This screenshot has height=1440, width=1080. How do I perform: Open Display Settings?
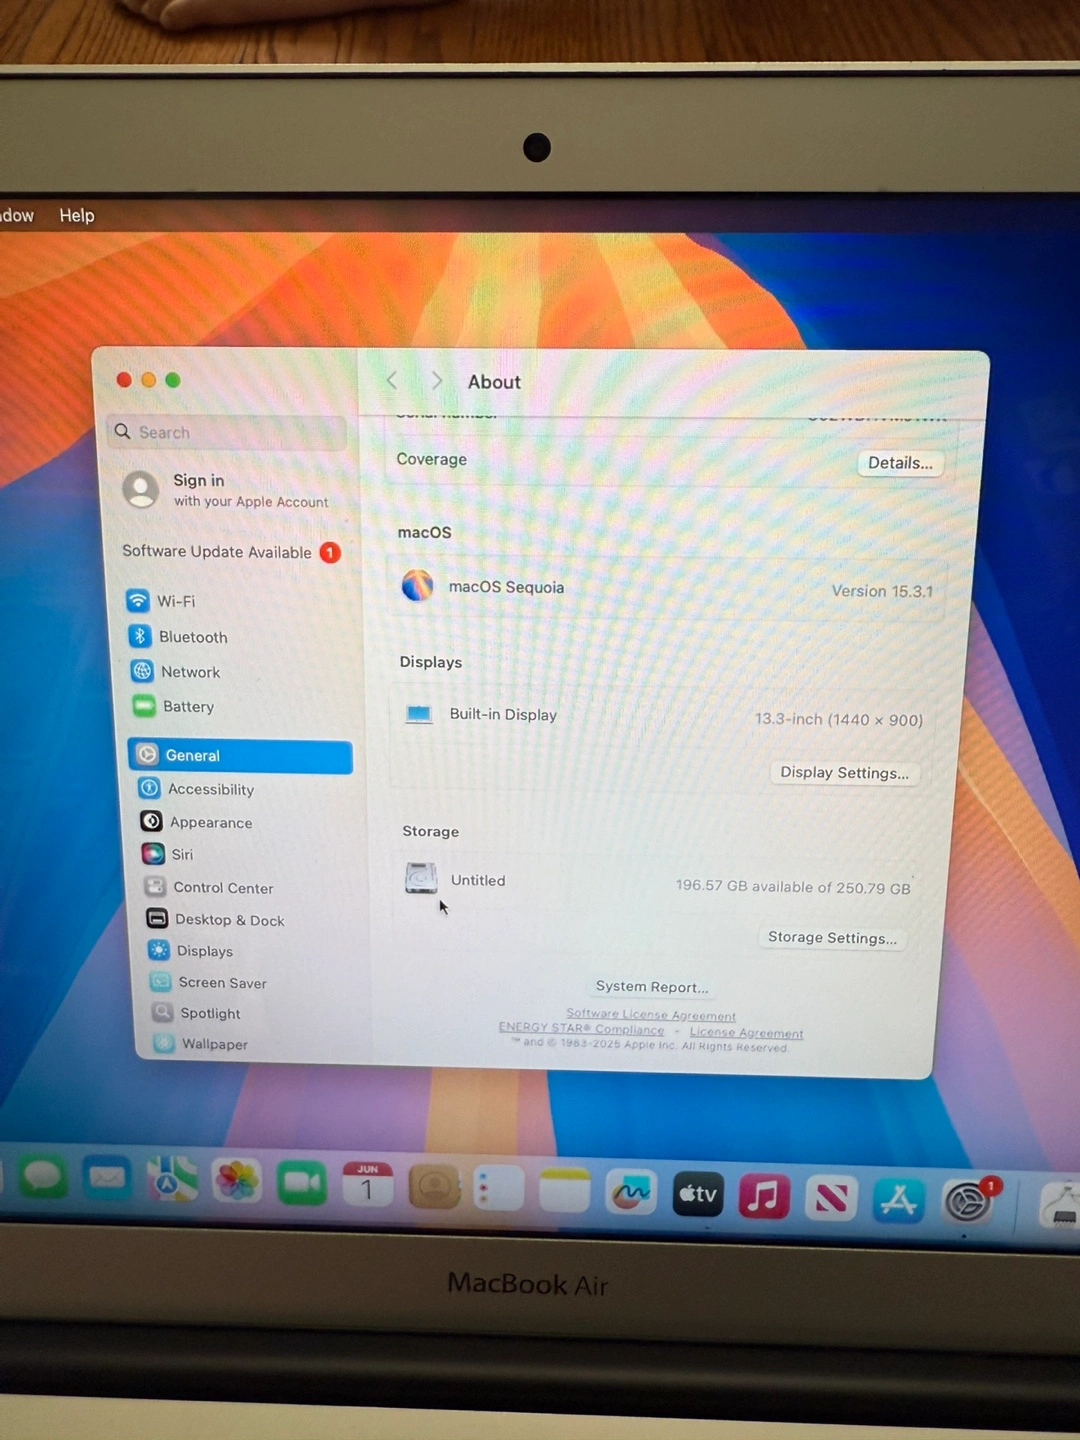845,773
